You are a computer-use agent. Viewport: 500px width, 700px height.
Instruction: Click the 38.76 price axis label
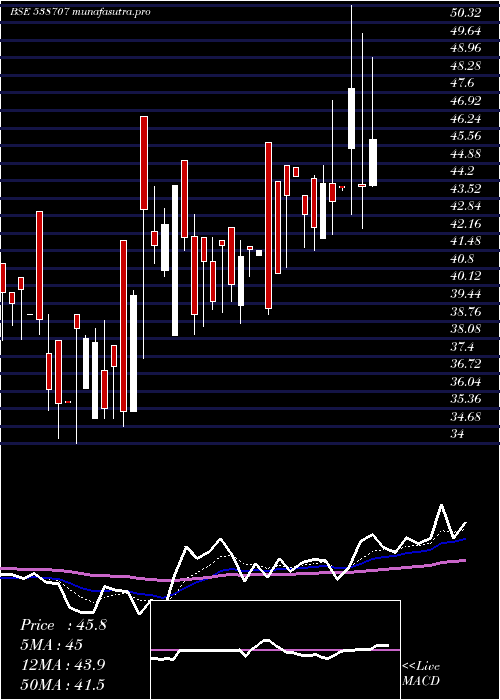point(466,312)
